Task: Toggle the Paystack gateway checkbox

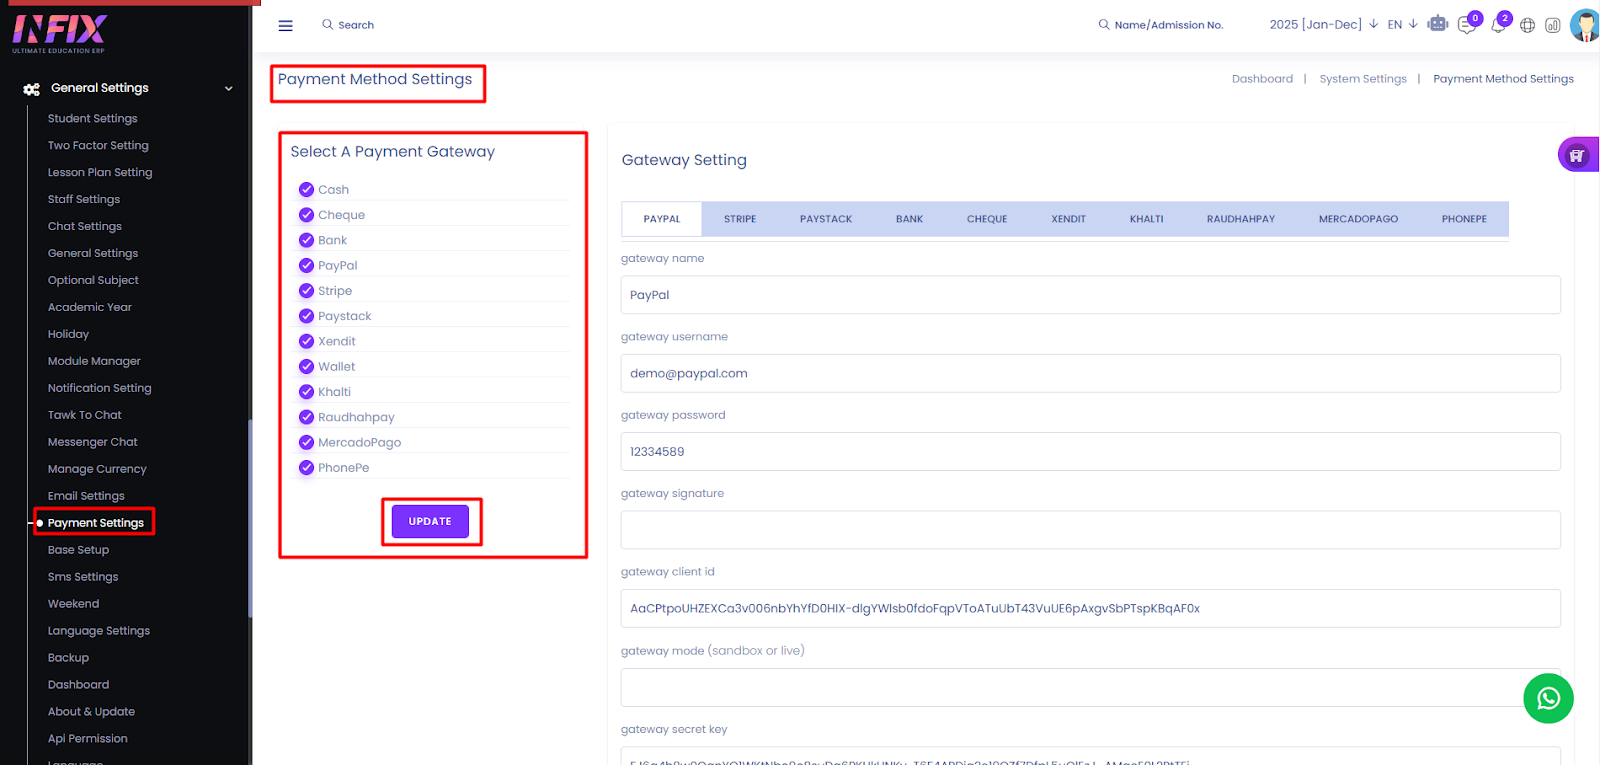Action: point(306,315)
